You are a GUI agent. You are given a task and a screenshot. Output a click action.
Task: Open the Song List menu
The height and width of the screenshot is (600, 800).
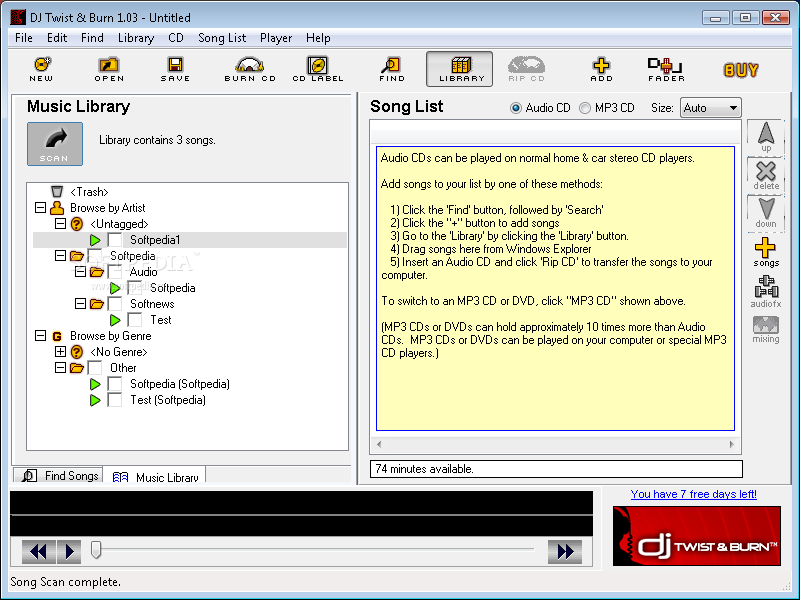coord(222,38)
